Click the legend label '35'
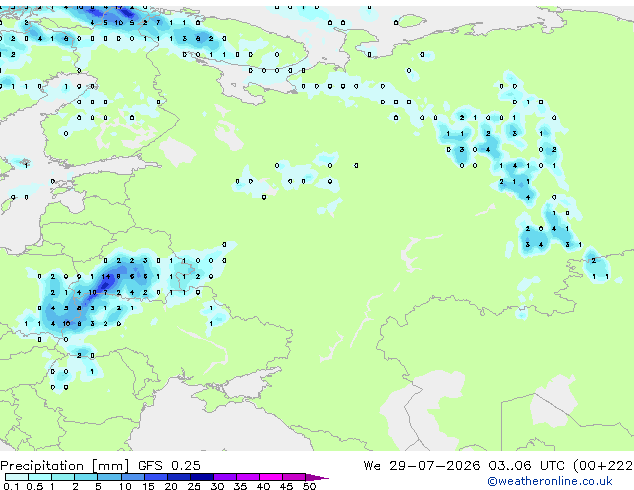The width and height of the screenshot is (634, 490). click(x=240, y=486)
